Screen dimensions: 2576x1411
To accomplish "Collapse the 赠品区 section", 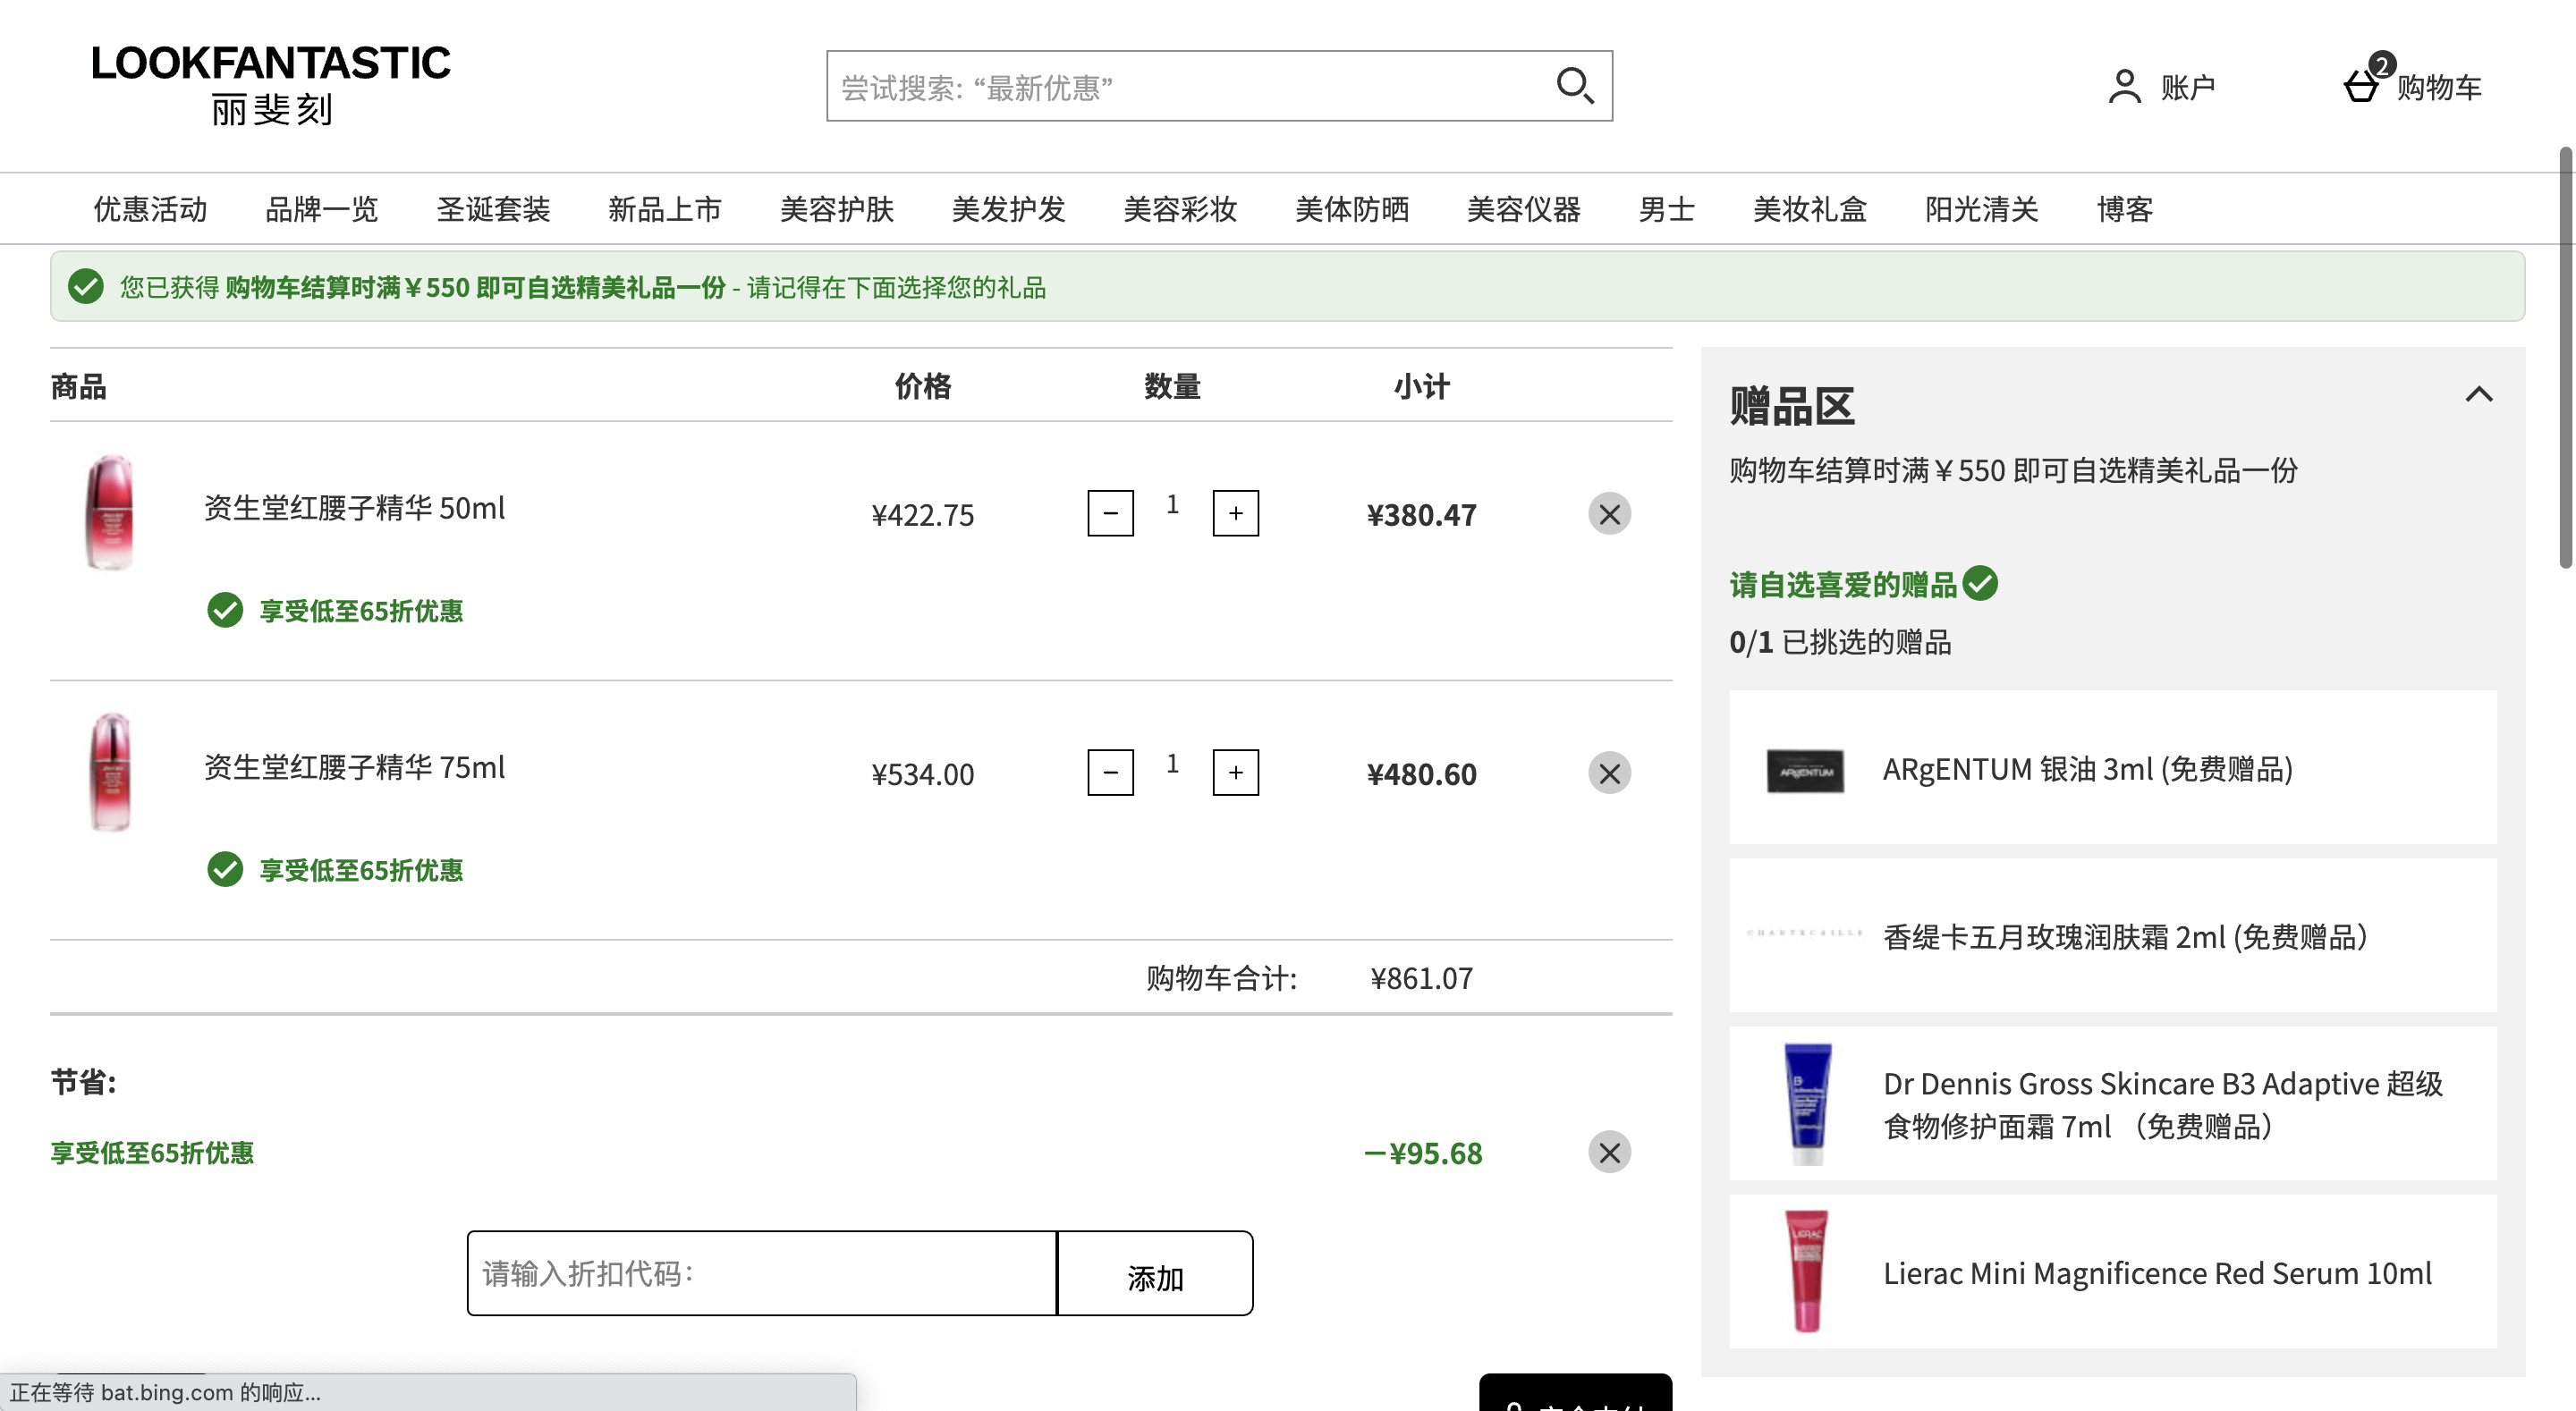I will pyautogui.click(x=2479, y=394).
